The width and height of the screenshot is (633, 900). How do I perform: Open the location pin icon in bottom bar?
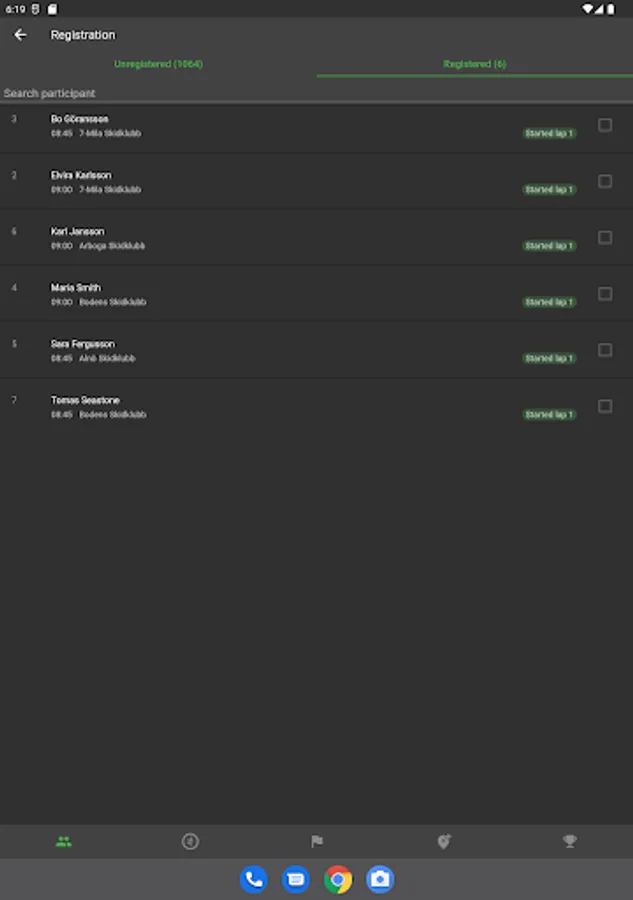click(444, 842)
